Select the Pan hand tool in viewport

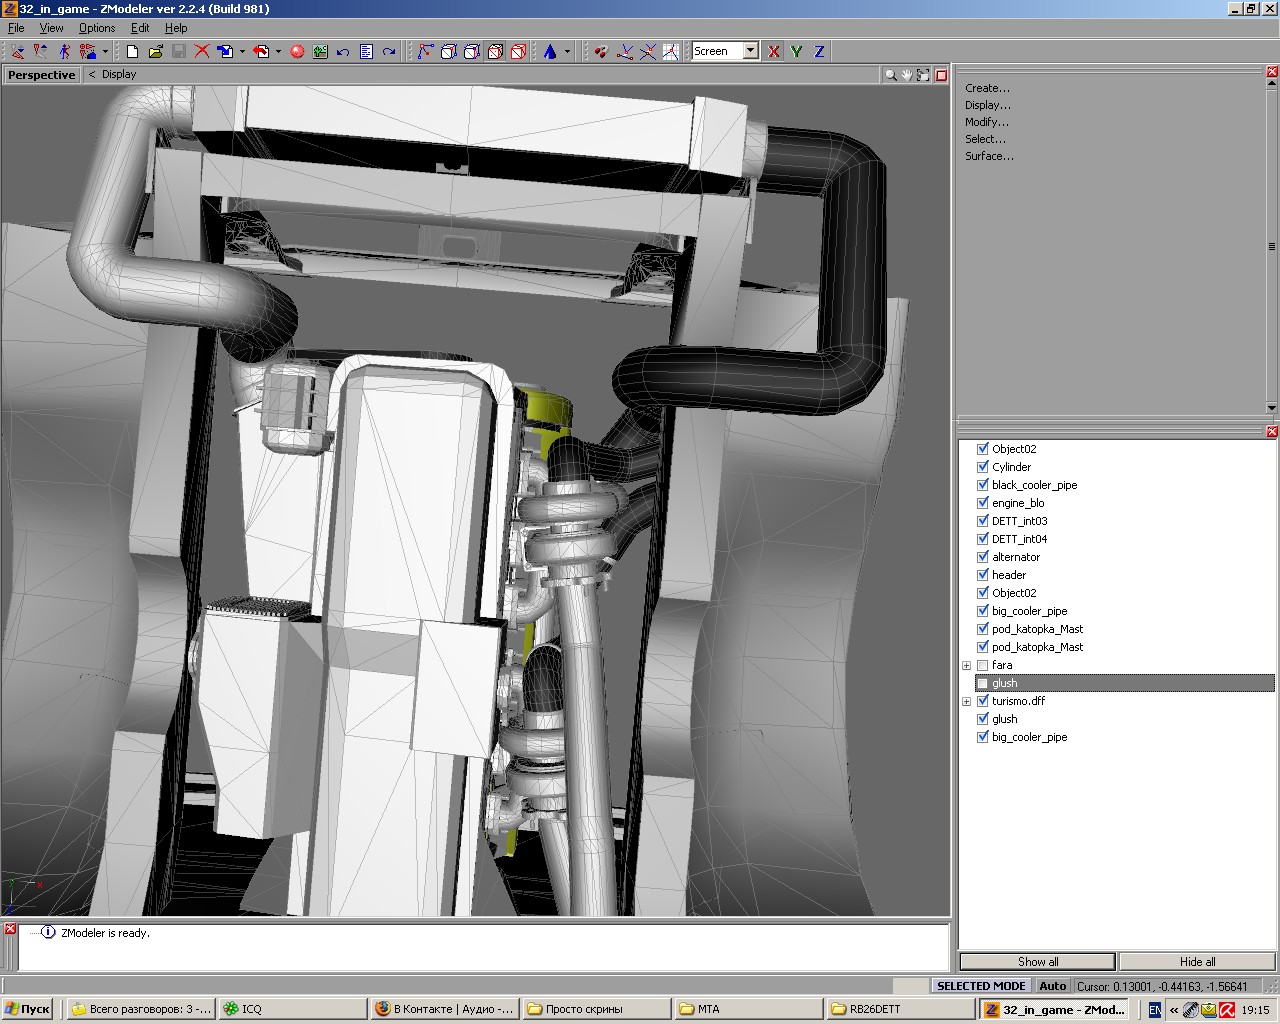coord(907,75)
